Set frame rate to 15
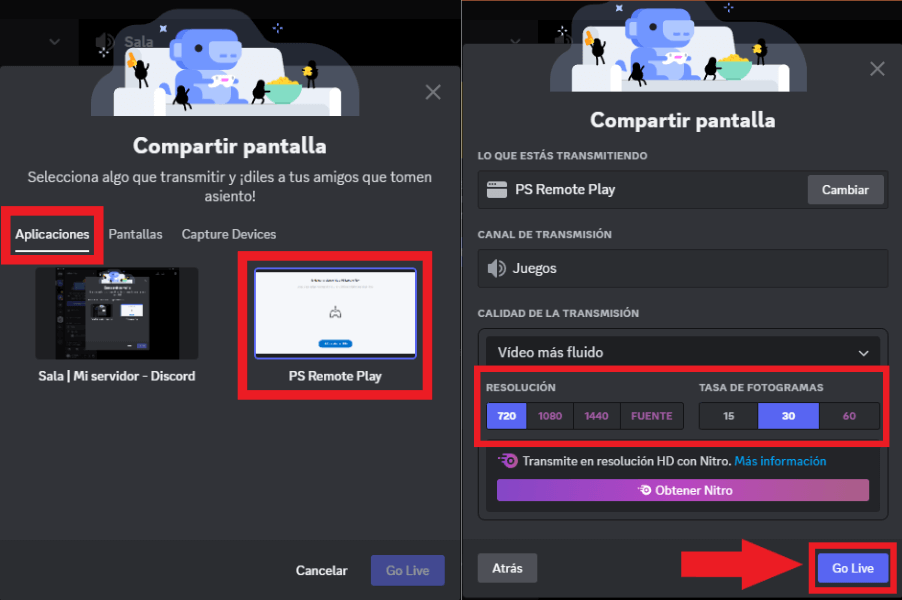Image resolution: width=902 pixels, height=600 pixels. click(x=729, y=416)
